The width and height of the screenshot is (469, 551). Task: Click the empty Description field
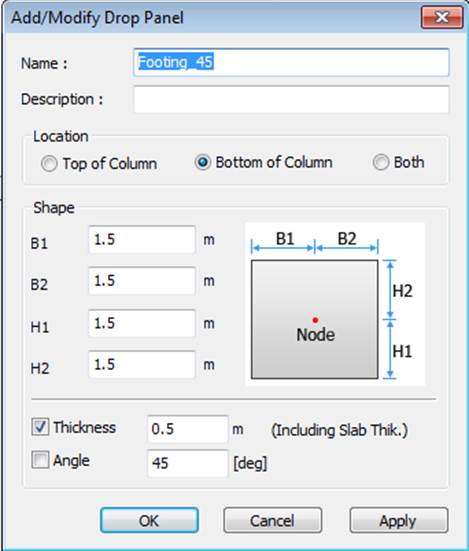coord(291,99)
